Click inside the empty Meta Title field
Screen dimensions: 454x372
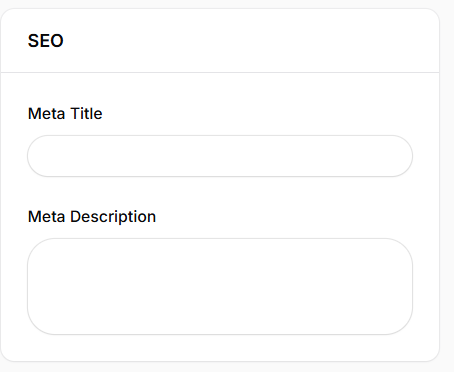coord(220,156)
